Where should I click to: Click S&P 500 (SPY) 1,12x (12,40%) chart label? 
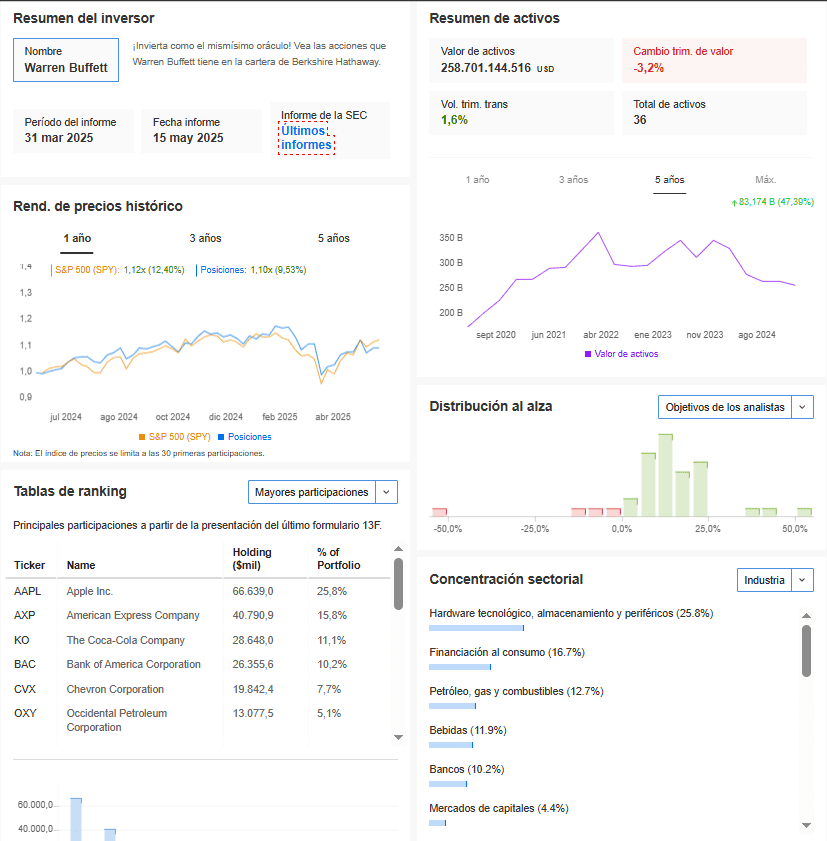(119, 270)
